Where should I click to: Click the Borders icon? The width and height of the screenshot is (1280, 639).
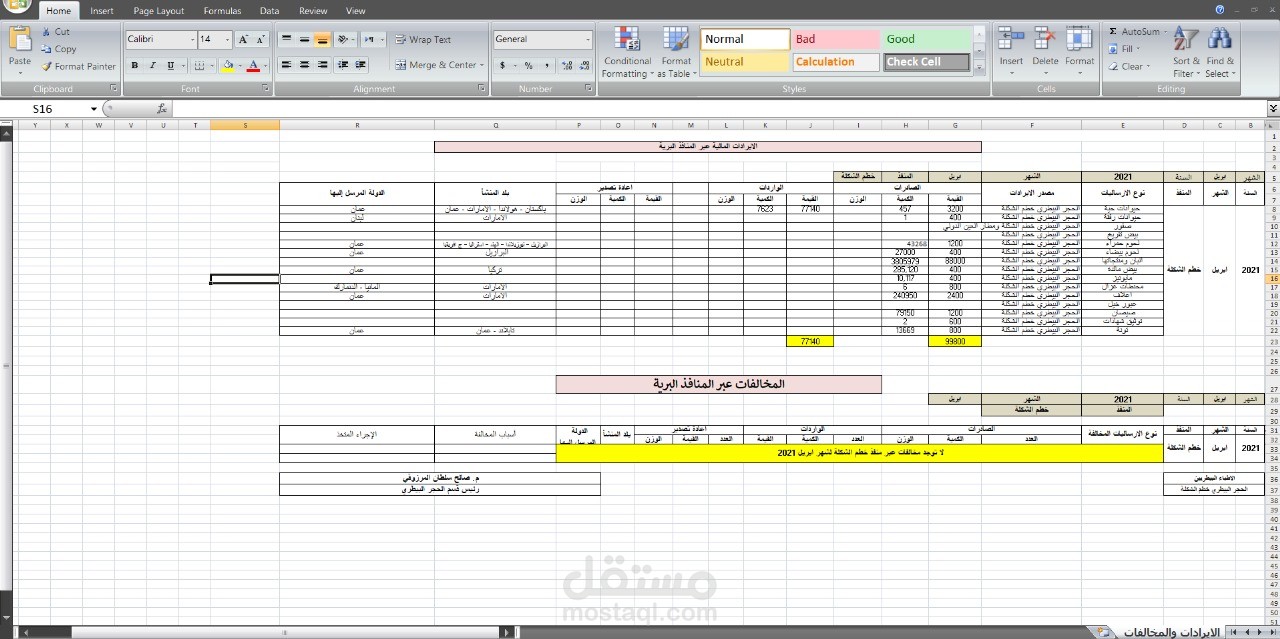pyautogui.click(x=199, y=66)
